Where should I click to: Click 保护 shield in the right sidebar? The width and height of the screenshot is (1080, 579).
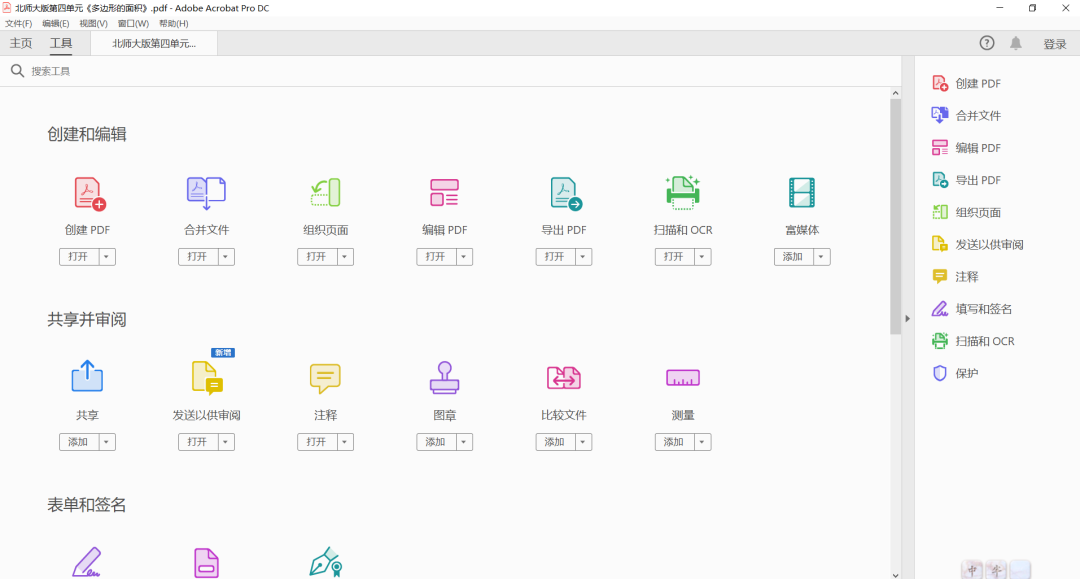coord(955,373)
